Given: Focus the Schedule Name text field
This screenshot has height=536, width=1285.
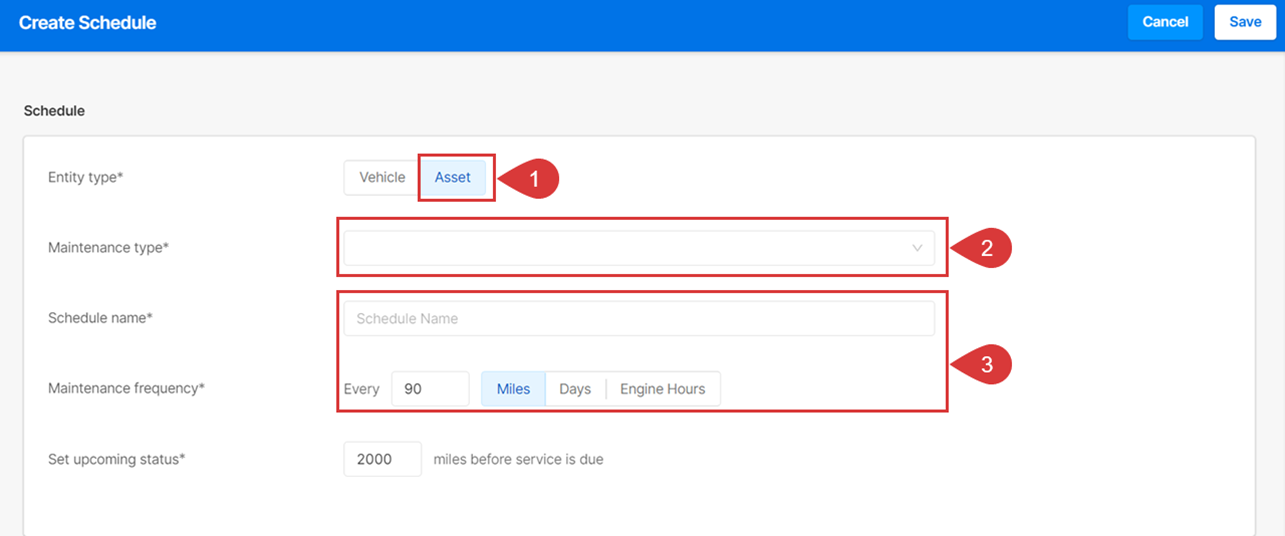Looking at the screenshot, I should pos(639,318).
